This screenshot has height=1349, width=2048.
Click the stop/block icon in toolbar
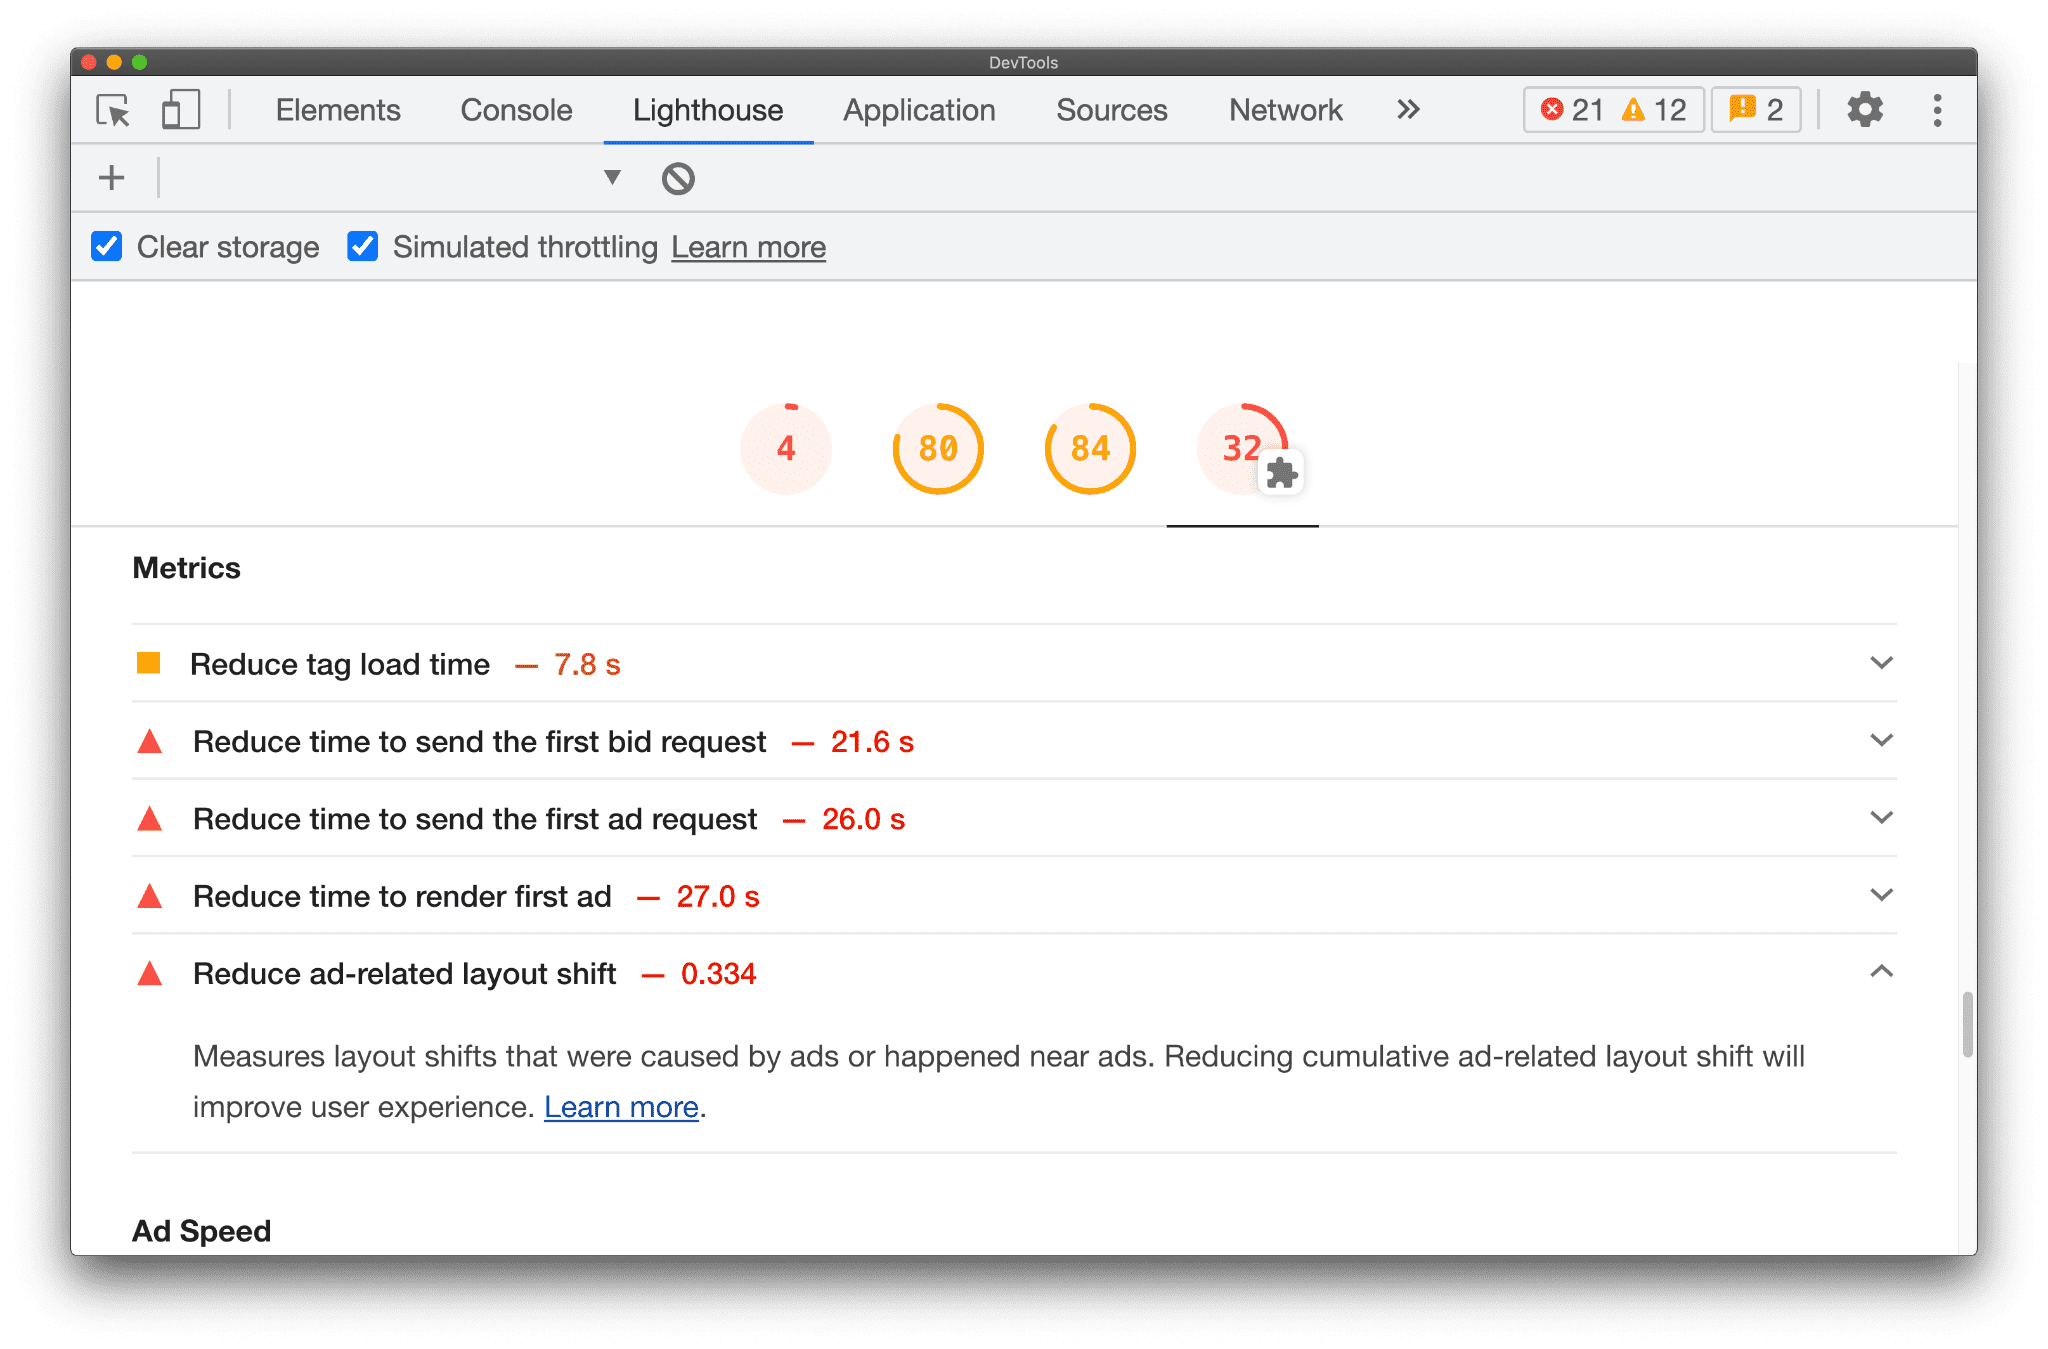(679, 178)
